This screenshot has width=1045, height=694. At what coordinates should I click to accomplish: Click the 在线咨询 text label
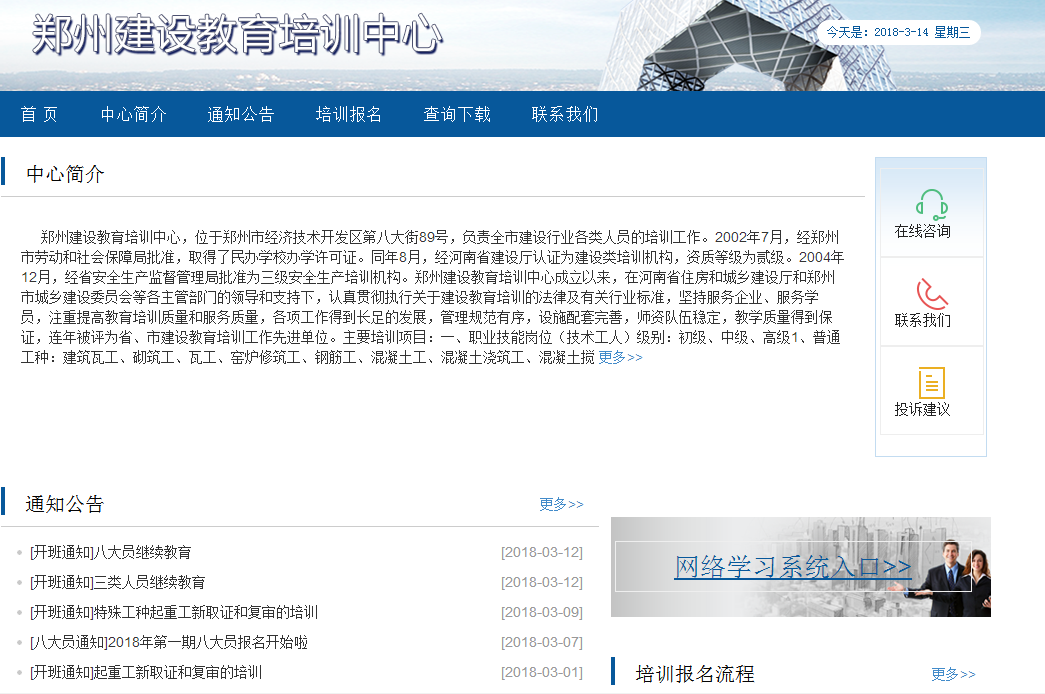click(x=922, y=231)
